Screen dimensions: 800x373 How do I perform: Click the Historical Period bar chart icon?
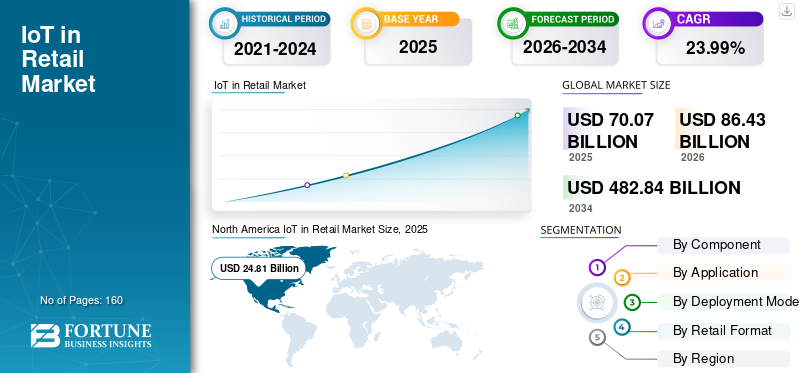click(224, 23)
